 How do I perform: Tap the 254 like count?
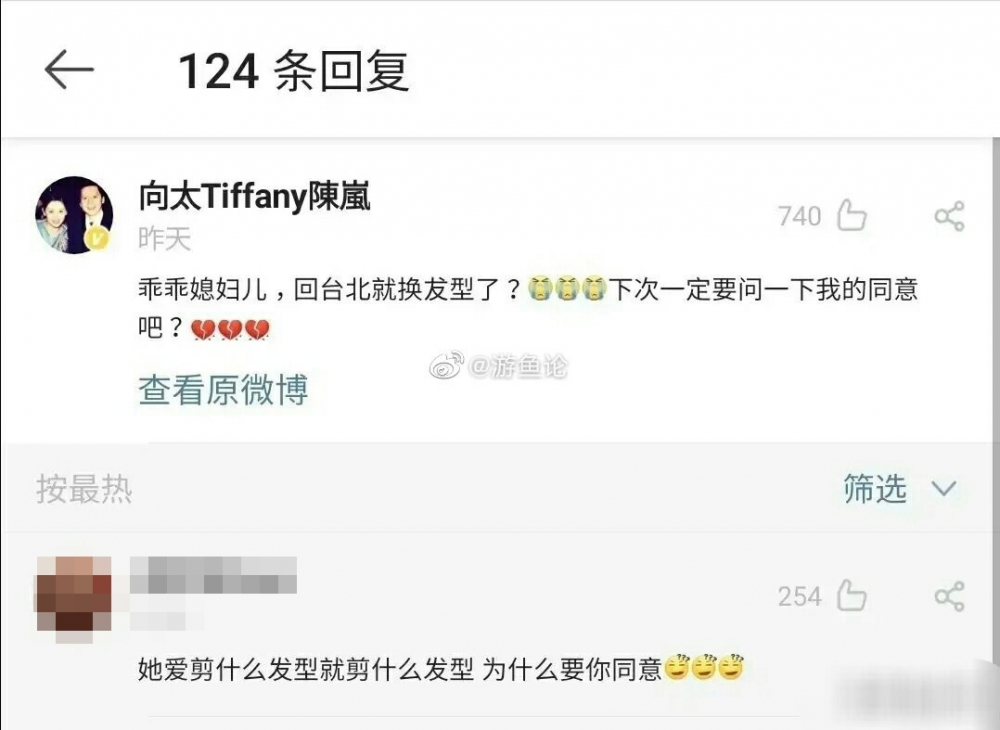[x=799, y=597]
